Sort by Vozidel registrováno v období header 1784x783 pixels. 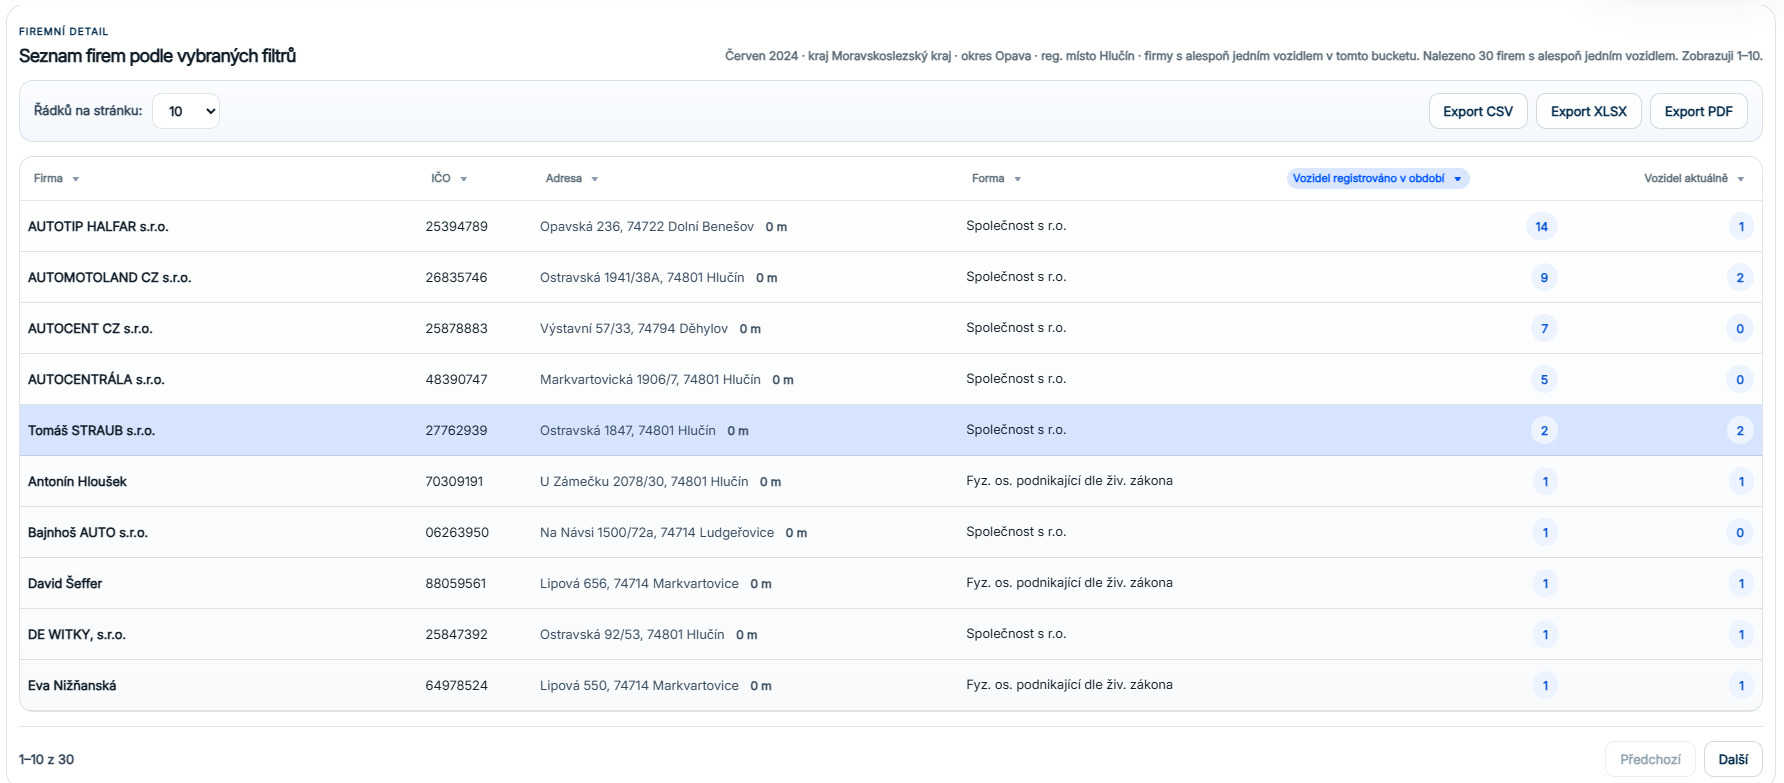[x=1378, y=178]
